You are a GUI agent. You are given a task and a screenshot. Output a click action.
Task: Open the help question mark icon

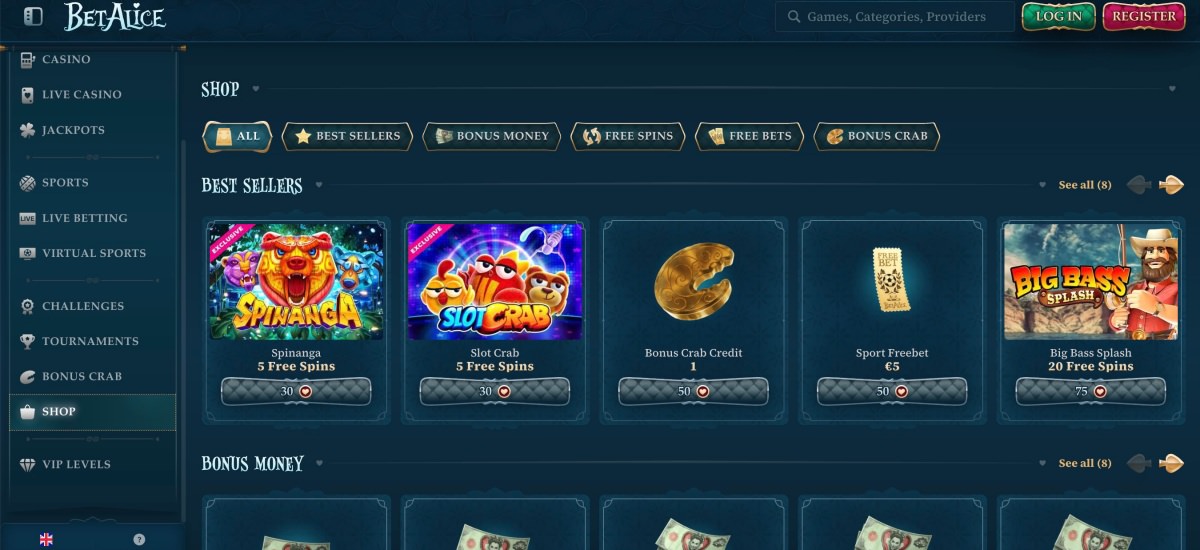[139, 539]
